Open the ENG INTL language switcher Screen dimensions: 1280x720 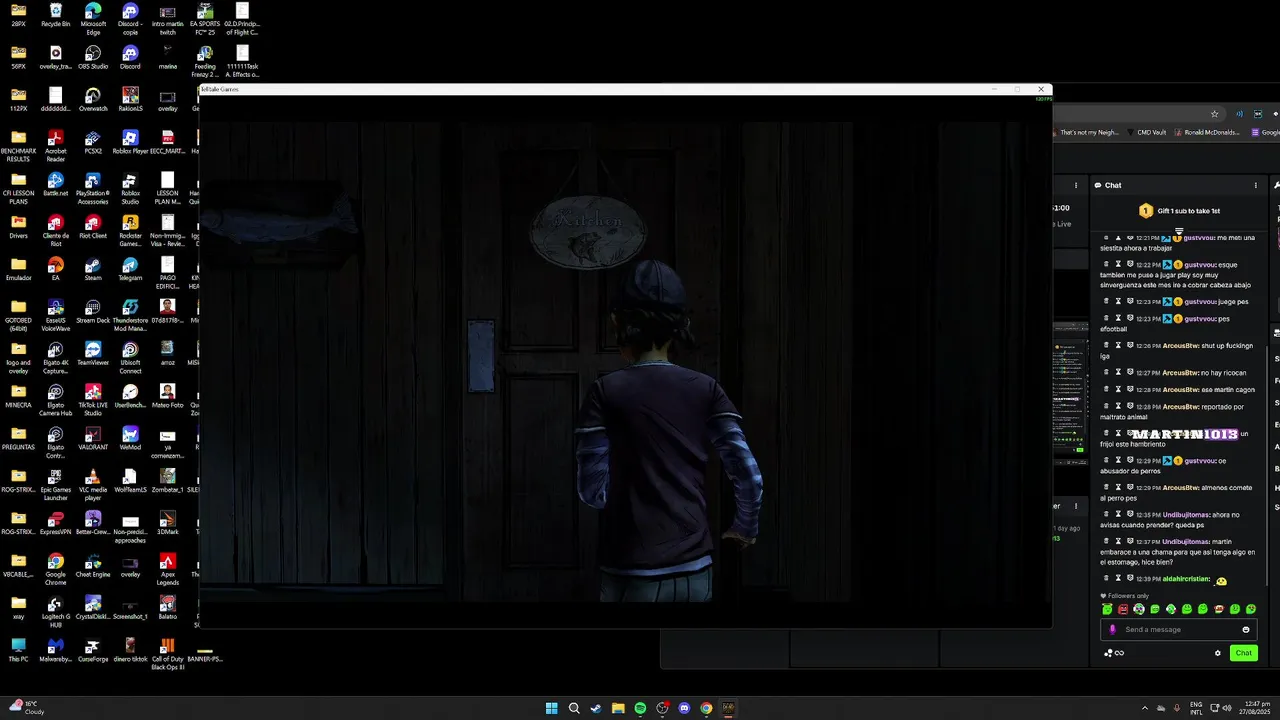click(x=1196, y=708)
